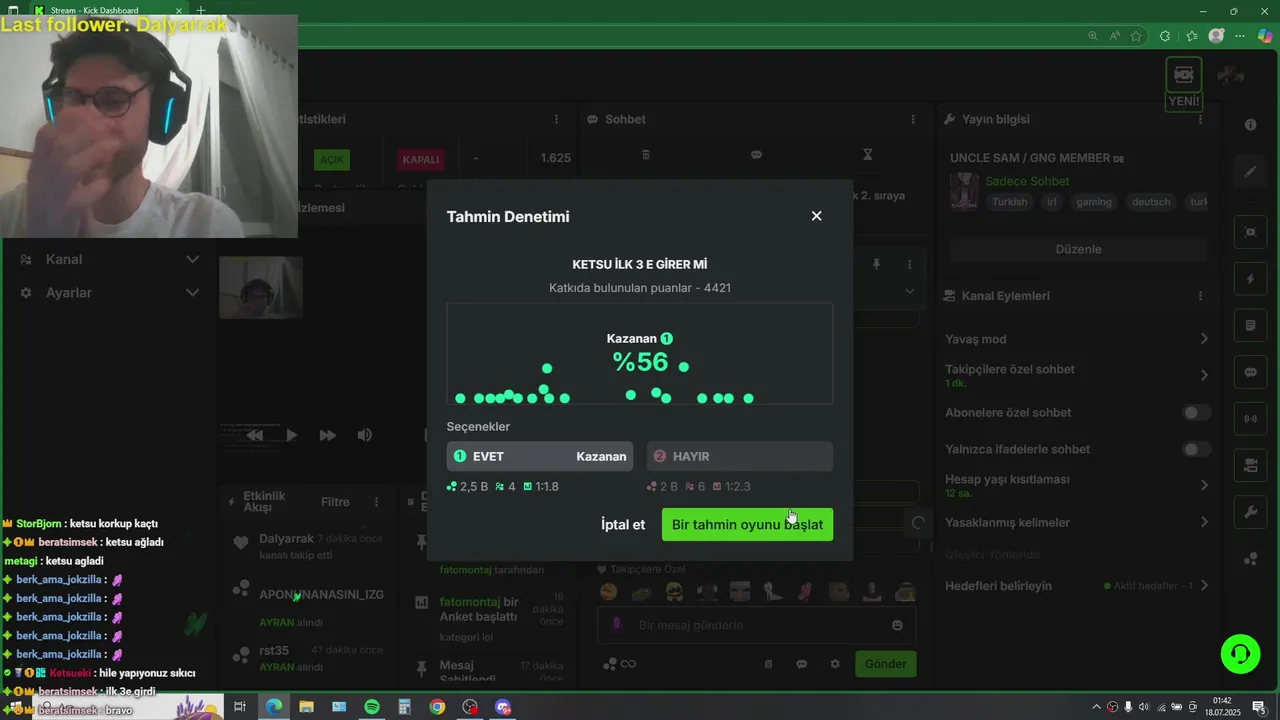Toggle Abonelere özel sohbet switch
Screen dimensions: 1280x720
coord(1197,412)
